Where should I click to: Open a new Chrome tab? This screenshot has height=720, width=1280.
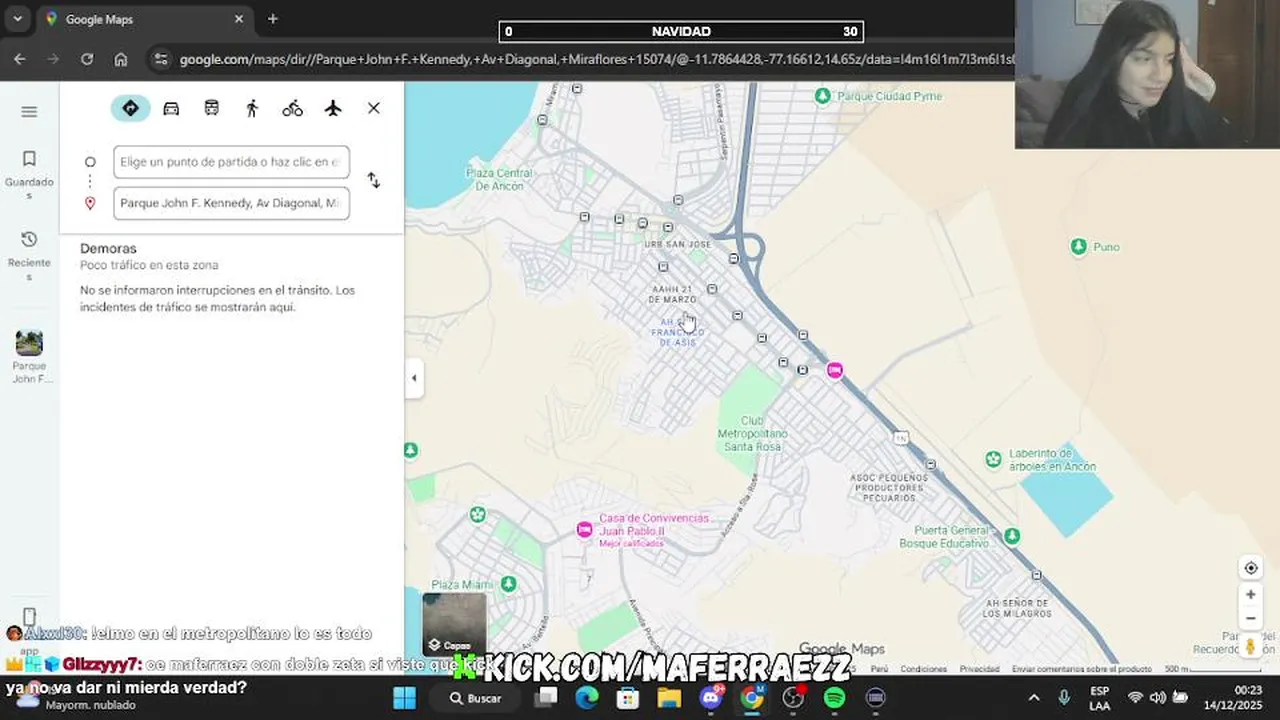tap(273, 19)
